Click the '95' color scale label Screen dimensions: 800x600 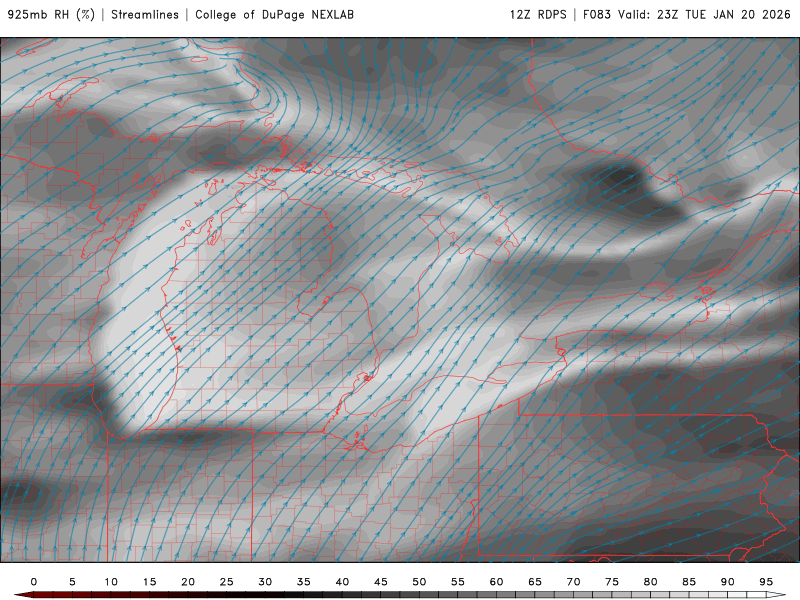(766, 582)
